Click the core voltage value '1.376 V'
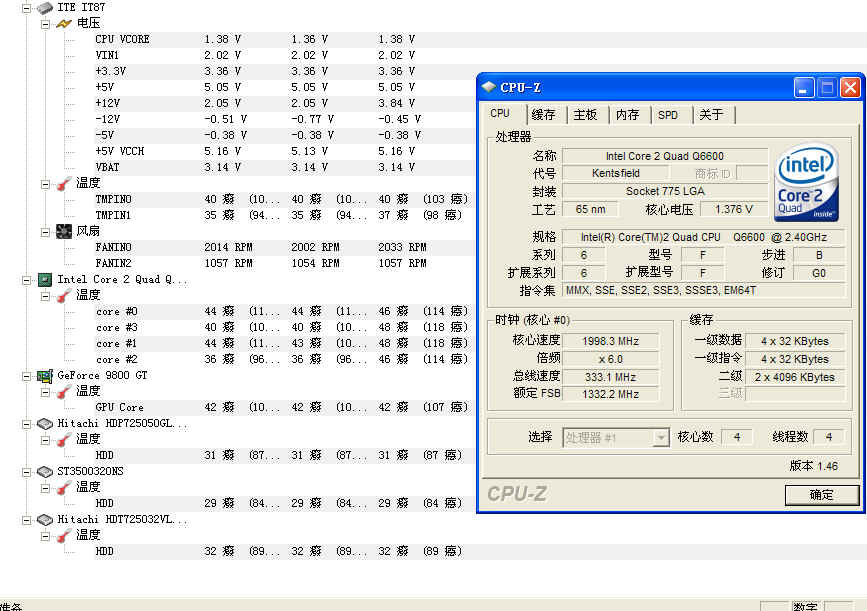 [734, 210]
